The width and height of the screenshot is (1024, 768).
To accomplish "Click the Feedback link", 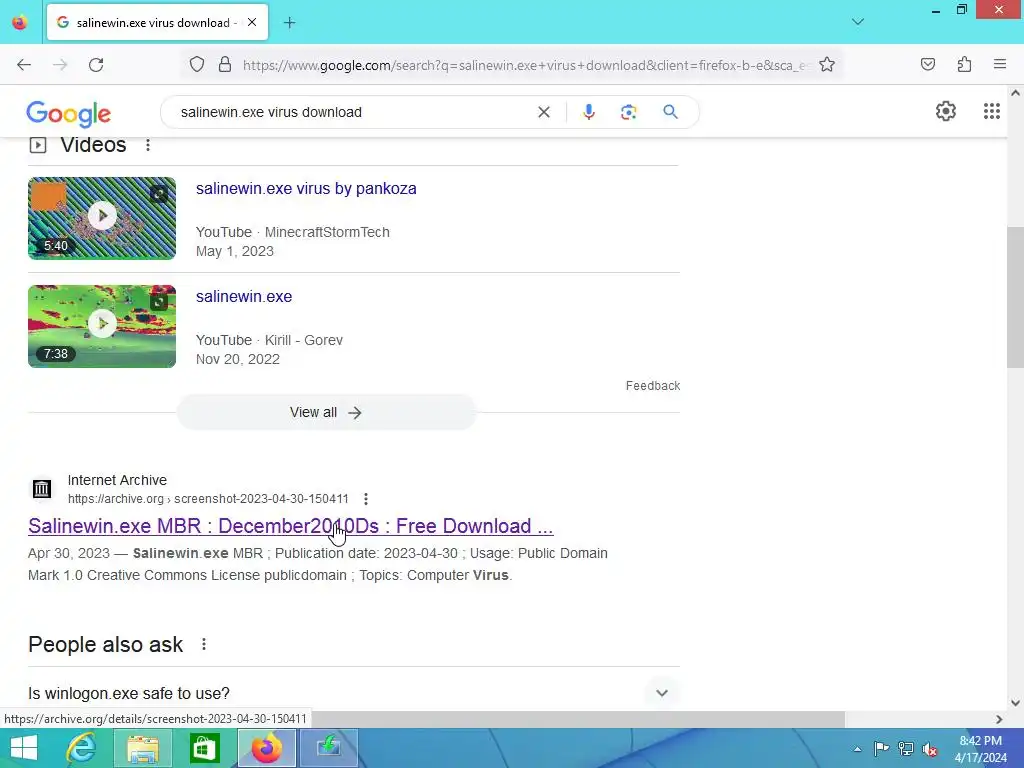I will (x=653, y=386).
